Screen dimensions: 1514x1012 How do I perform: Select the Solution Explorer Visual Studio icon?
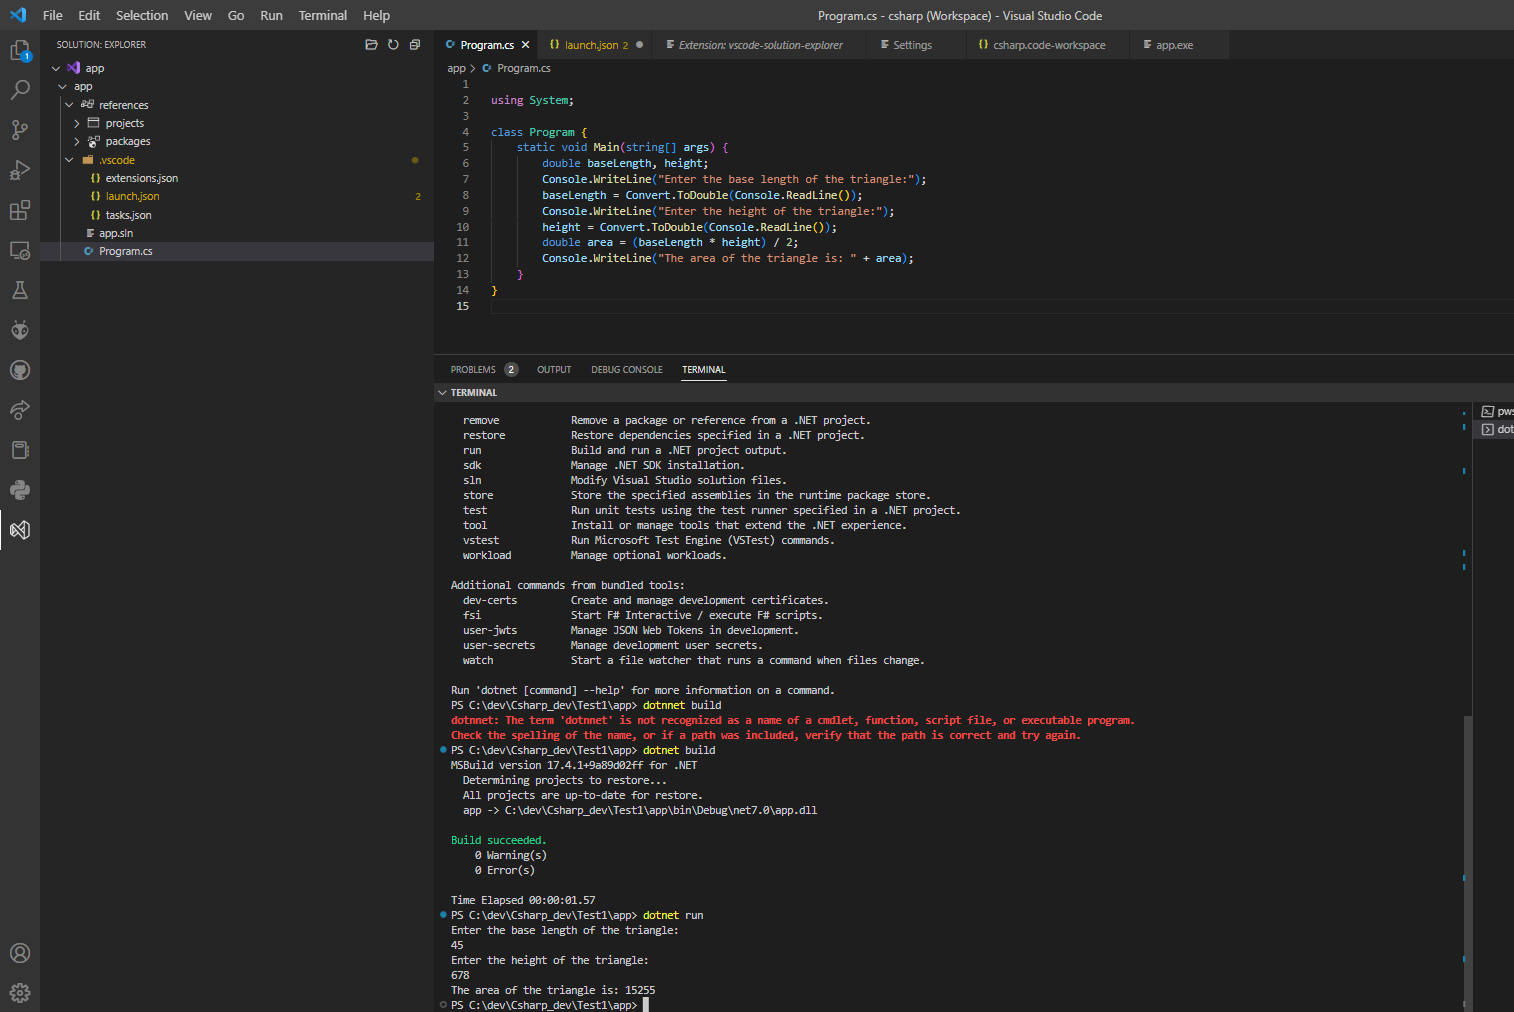pos(20,530)
